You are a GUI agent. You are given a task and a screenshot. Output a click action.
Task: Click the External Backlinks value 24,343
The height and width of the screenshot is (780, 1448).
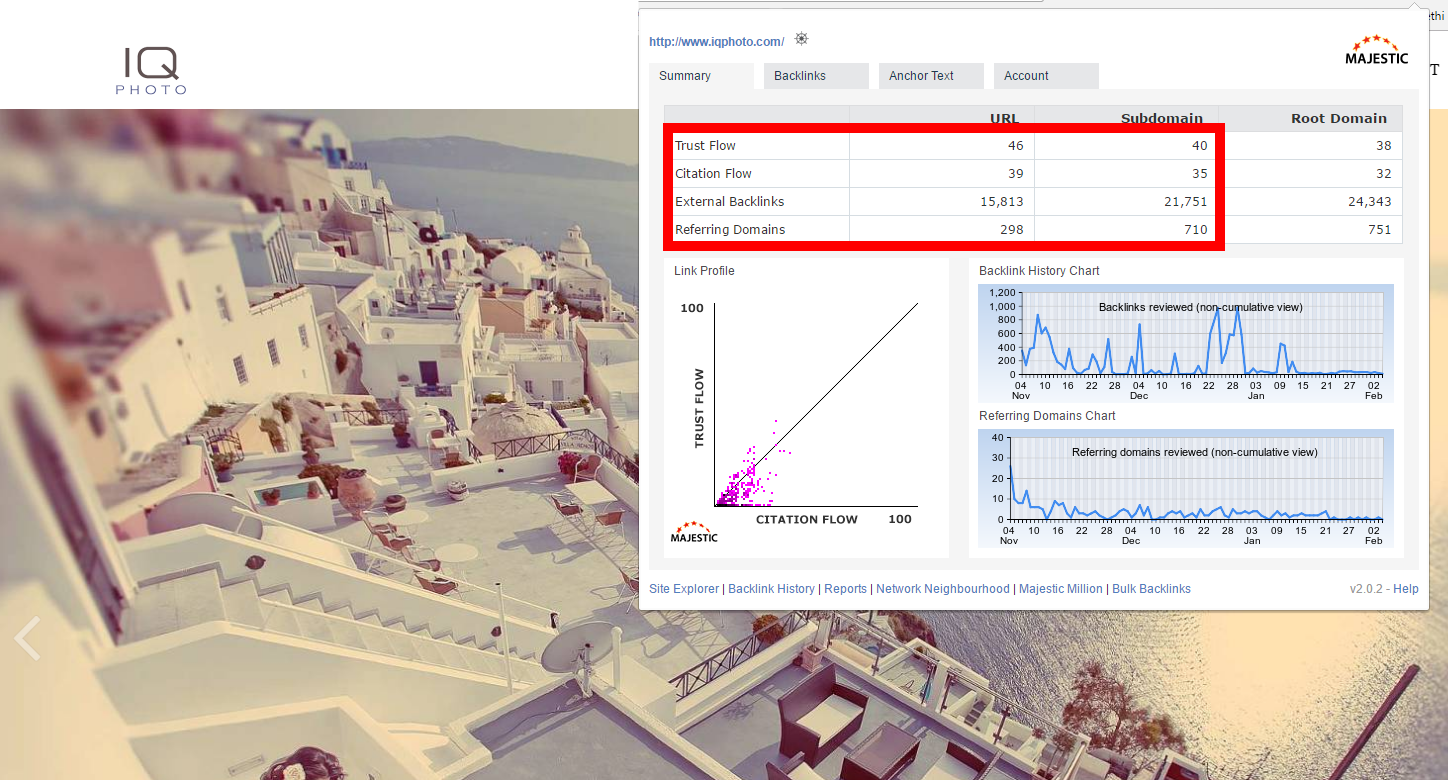[x=1370, y=202]
